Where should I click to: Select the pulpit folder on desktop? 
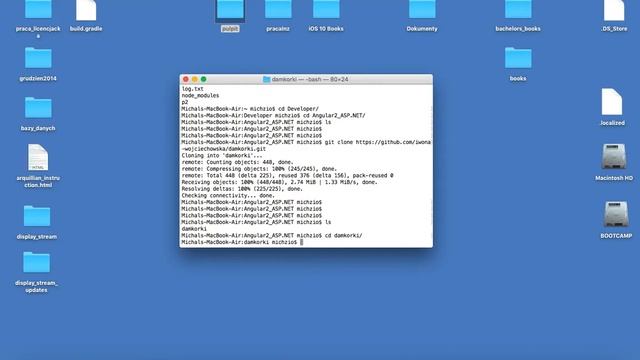click(x=230, y=10)
